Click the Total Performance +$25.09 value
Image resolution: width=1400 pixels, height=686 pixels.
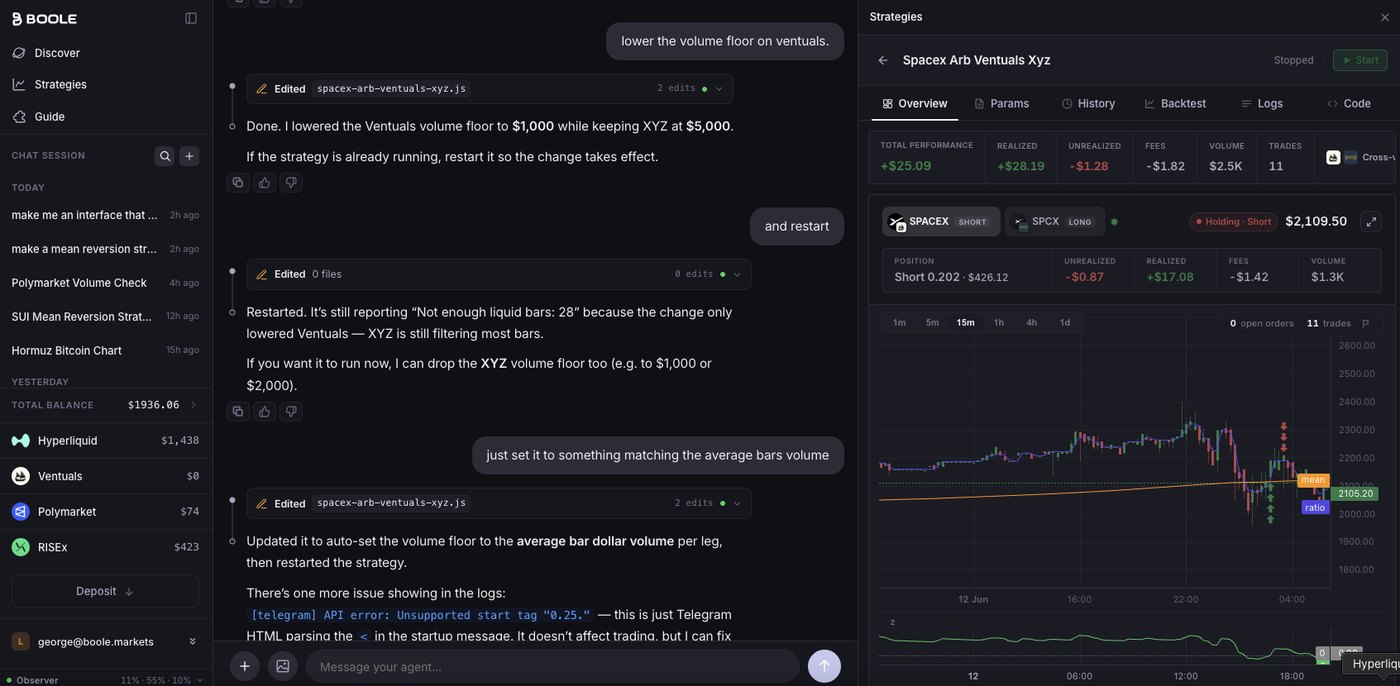(x=906, y=166)
